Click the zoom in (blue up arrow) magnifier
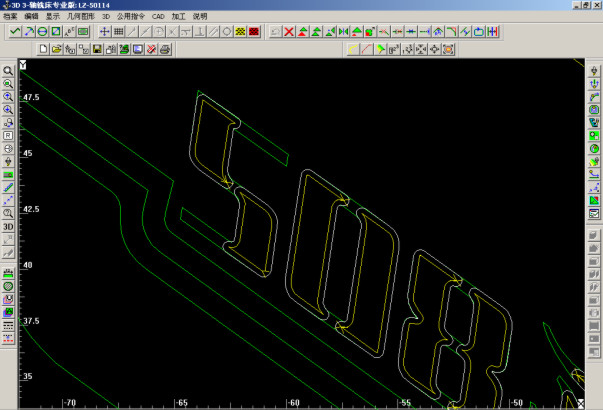Screen dimensions: 603x410 8,97
